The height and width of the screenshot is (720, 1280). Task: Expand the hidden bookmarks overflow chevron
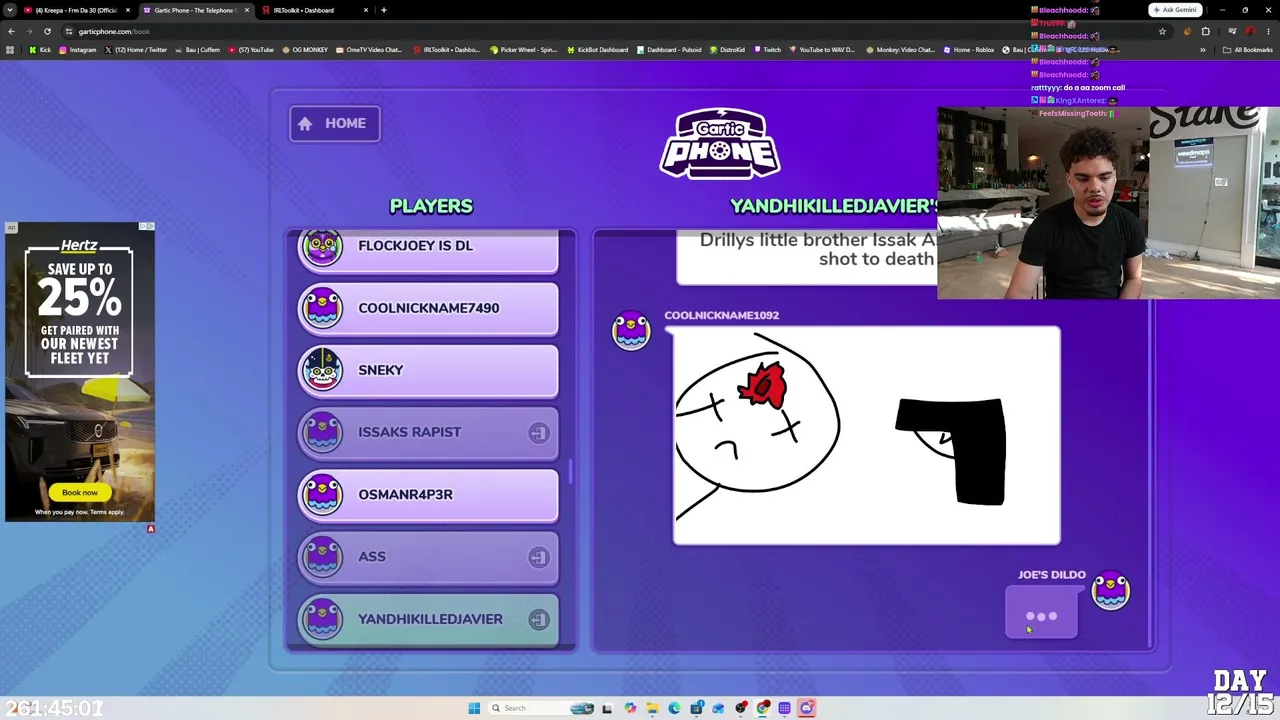coord(1203,50)
